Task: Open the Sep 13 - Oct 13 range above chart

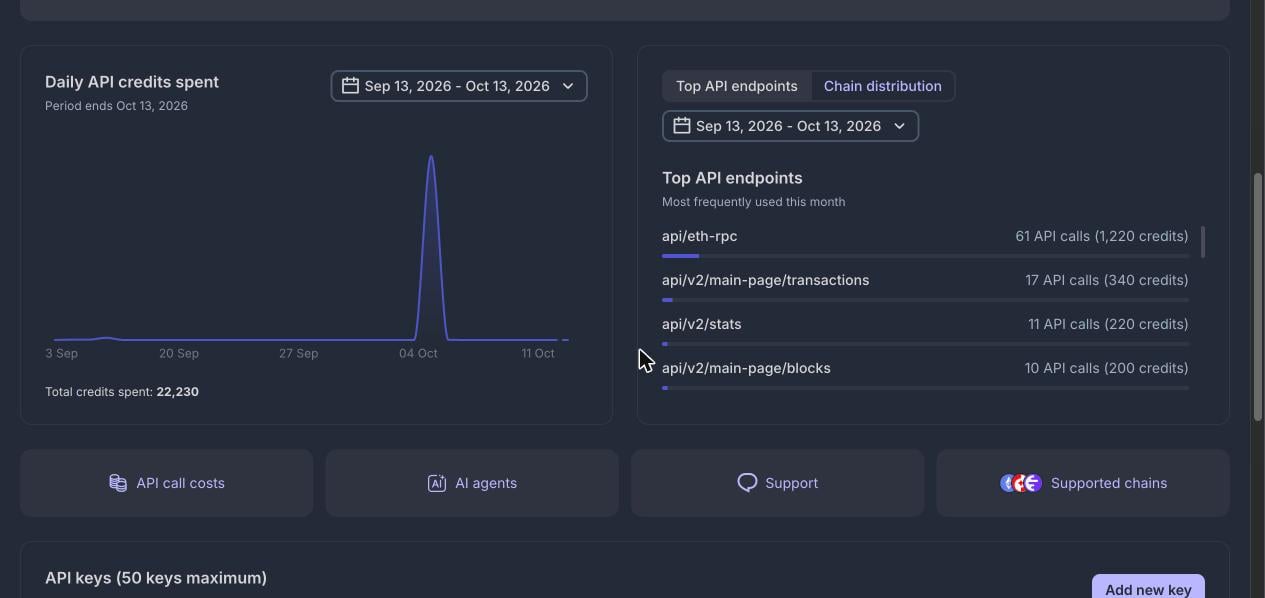Action: pyautogui.click(x=459, y=86)
